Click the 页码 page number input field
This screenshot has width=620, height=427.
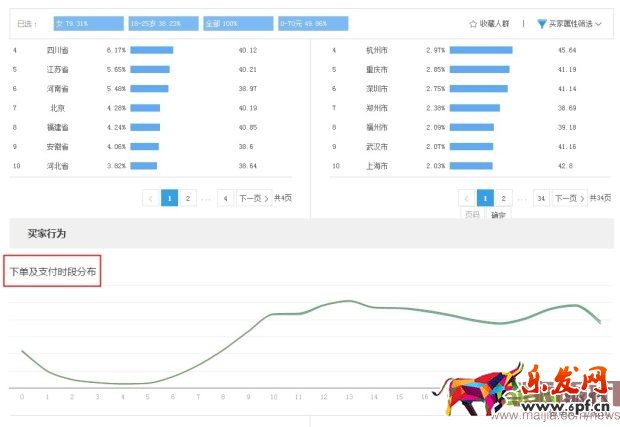pos(473,214)
